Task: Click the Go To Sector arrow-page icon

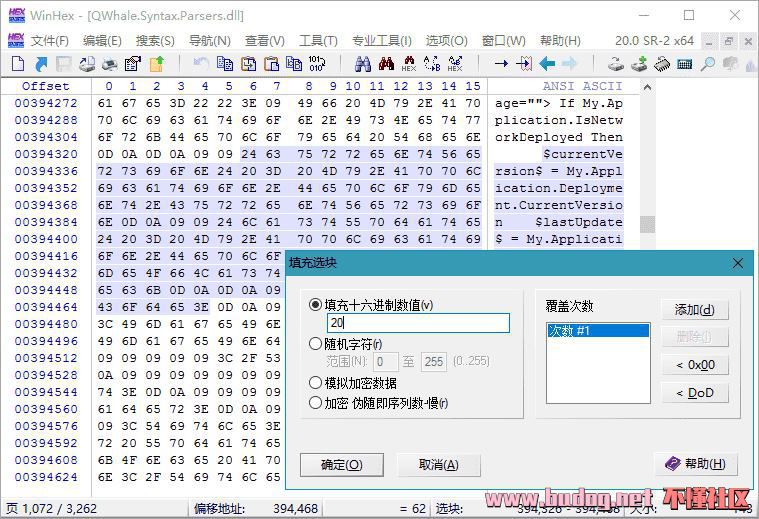Action: (524, 63)
